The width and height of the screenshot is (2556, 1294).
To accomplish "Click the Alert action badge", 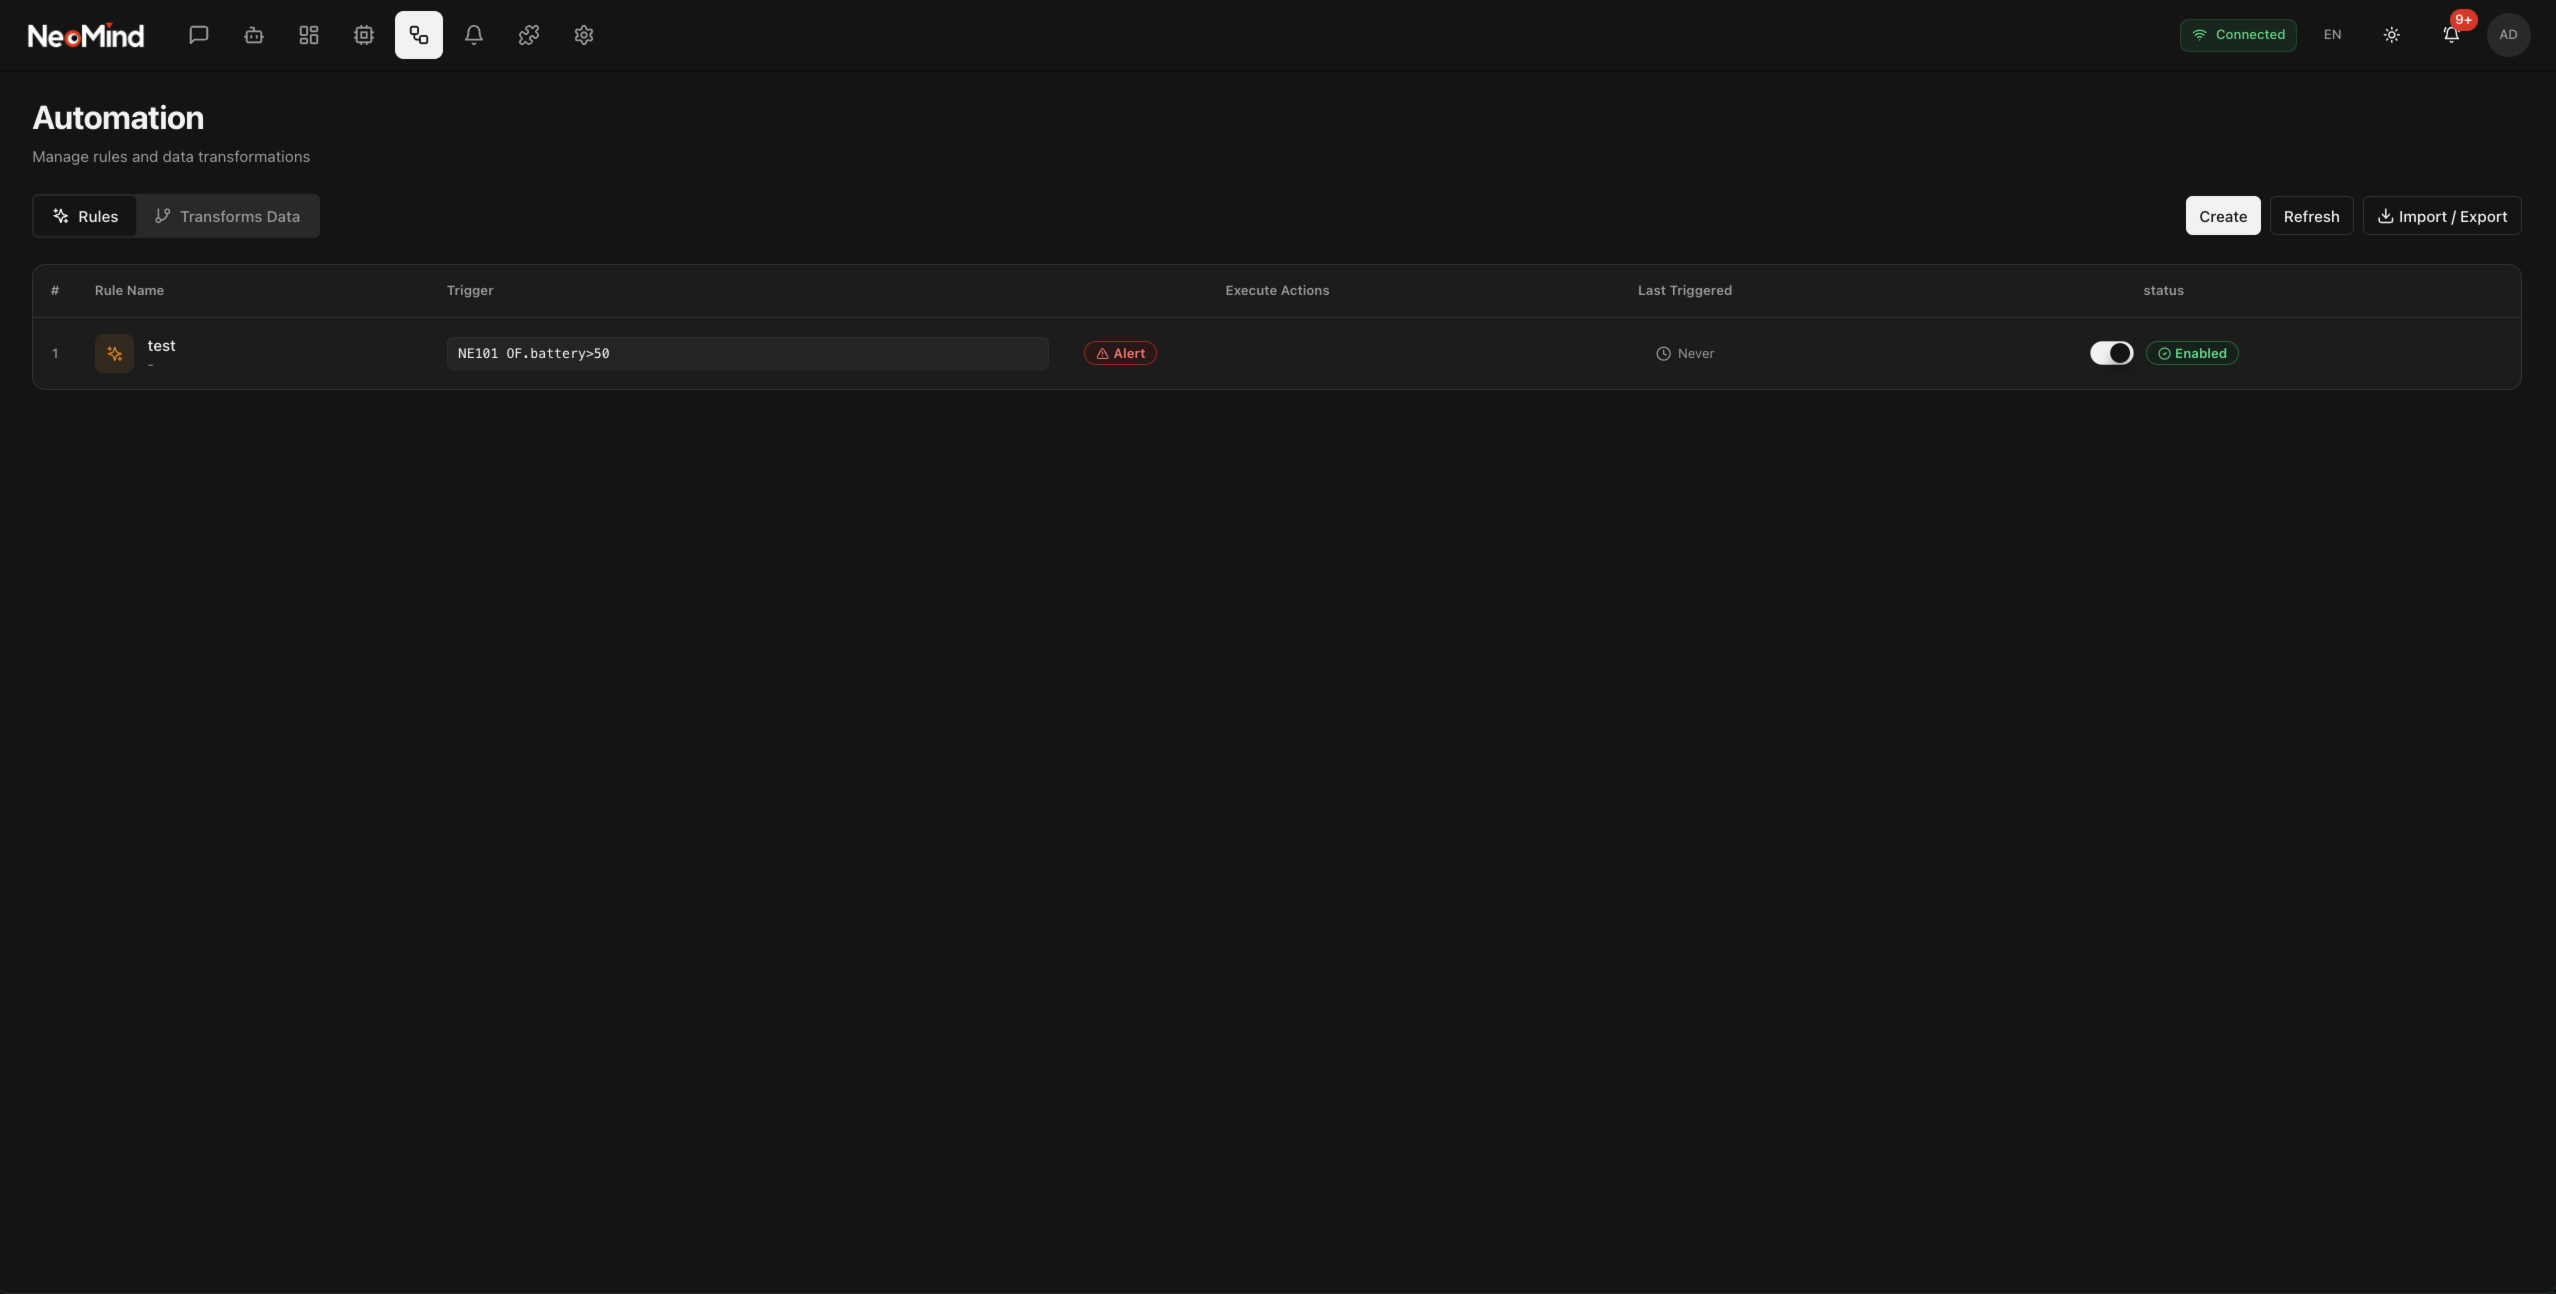I will pyautogui.click(x=1120, y=353).
